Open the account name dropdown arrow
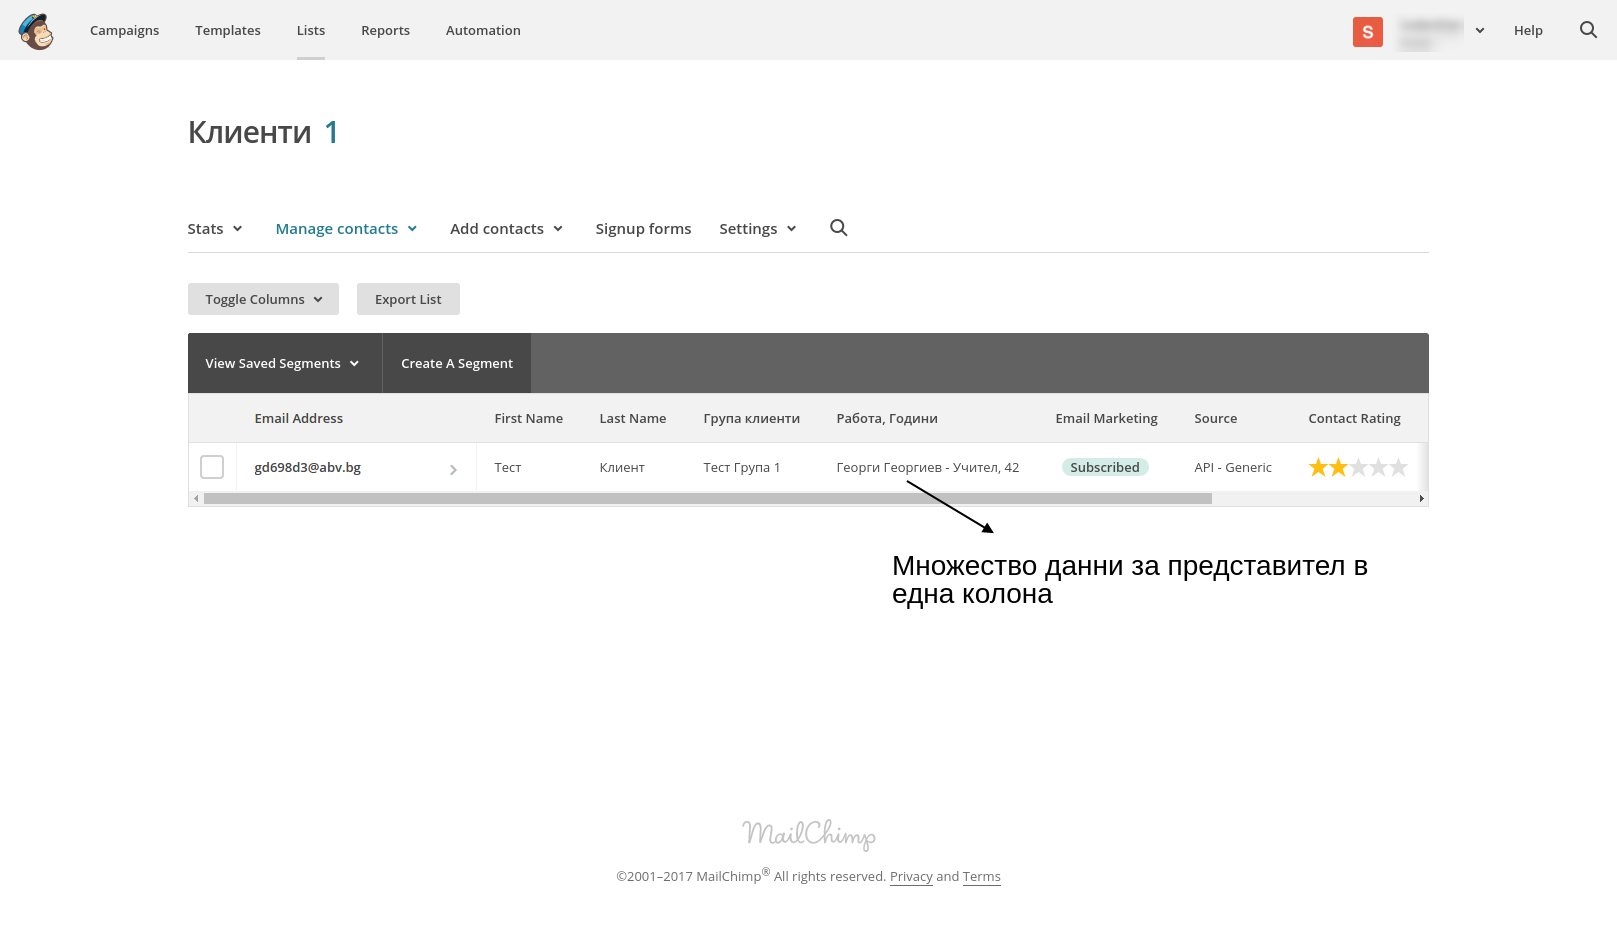 point(1480,31)
